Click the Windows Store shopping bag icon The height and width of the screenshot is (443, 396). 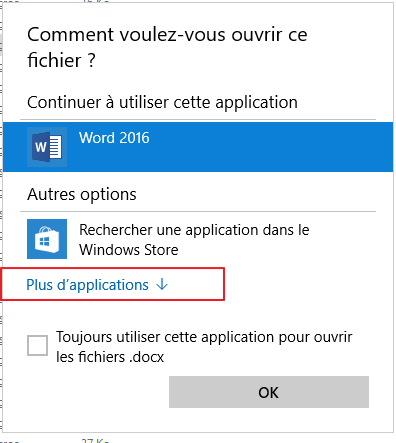click(x=47, y=239)
